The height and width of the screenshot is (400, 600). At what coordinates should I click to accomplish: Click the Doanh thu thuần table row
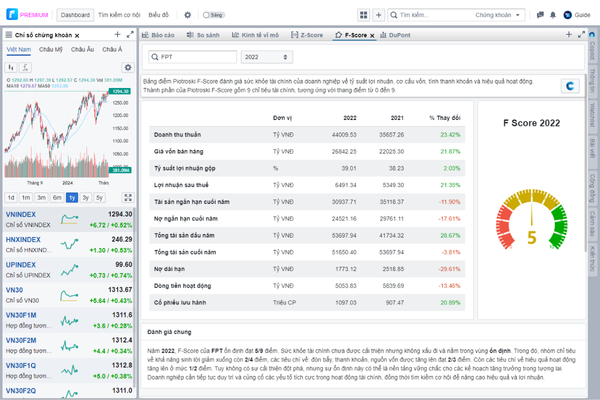click(307, 135)
